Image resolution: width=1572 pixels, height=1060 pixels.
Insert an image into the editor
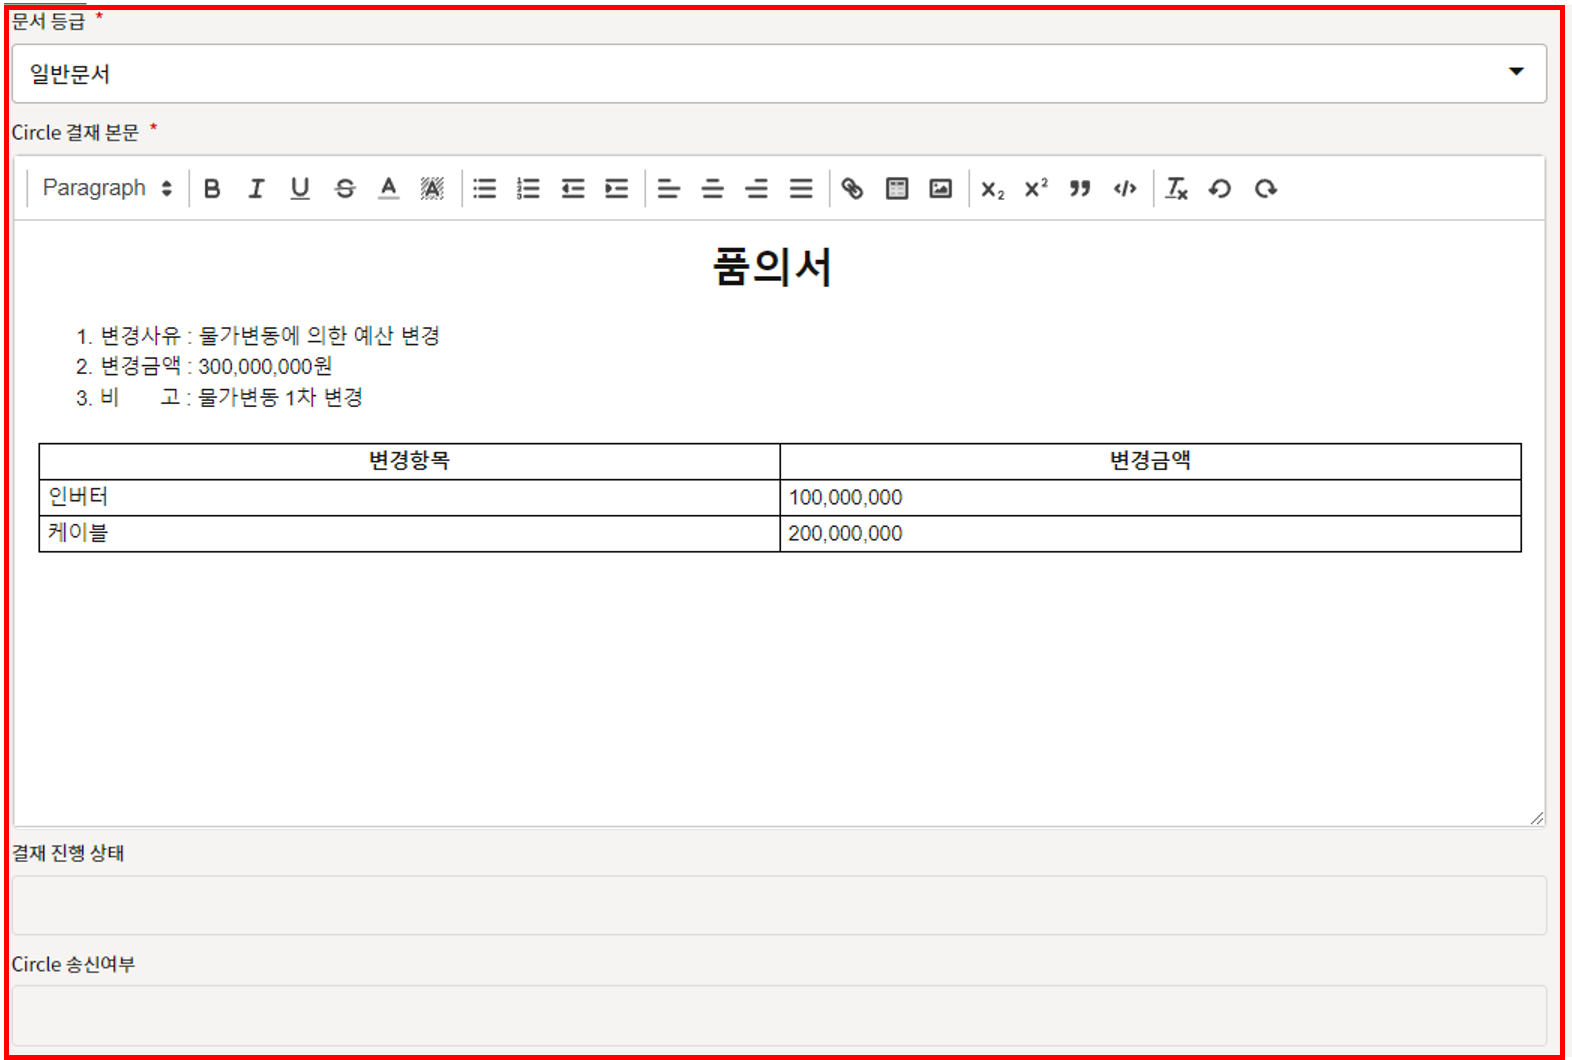coord(941,188)
